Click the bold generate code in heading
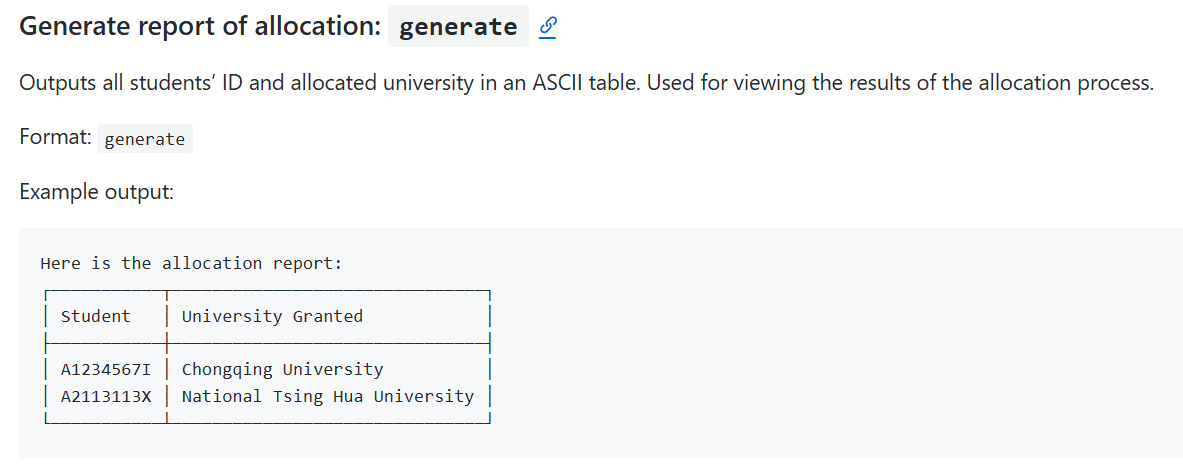The width and height of the screenshot is (1183, 464). (458, 26)
